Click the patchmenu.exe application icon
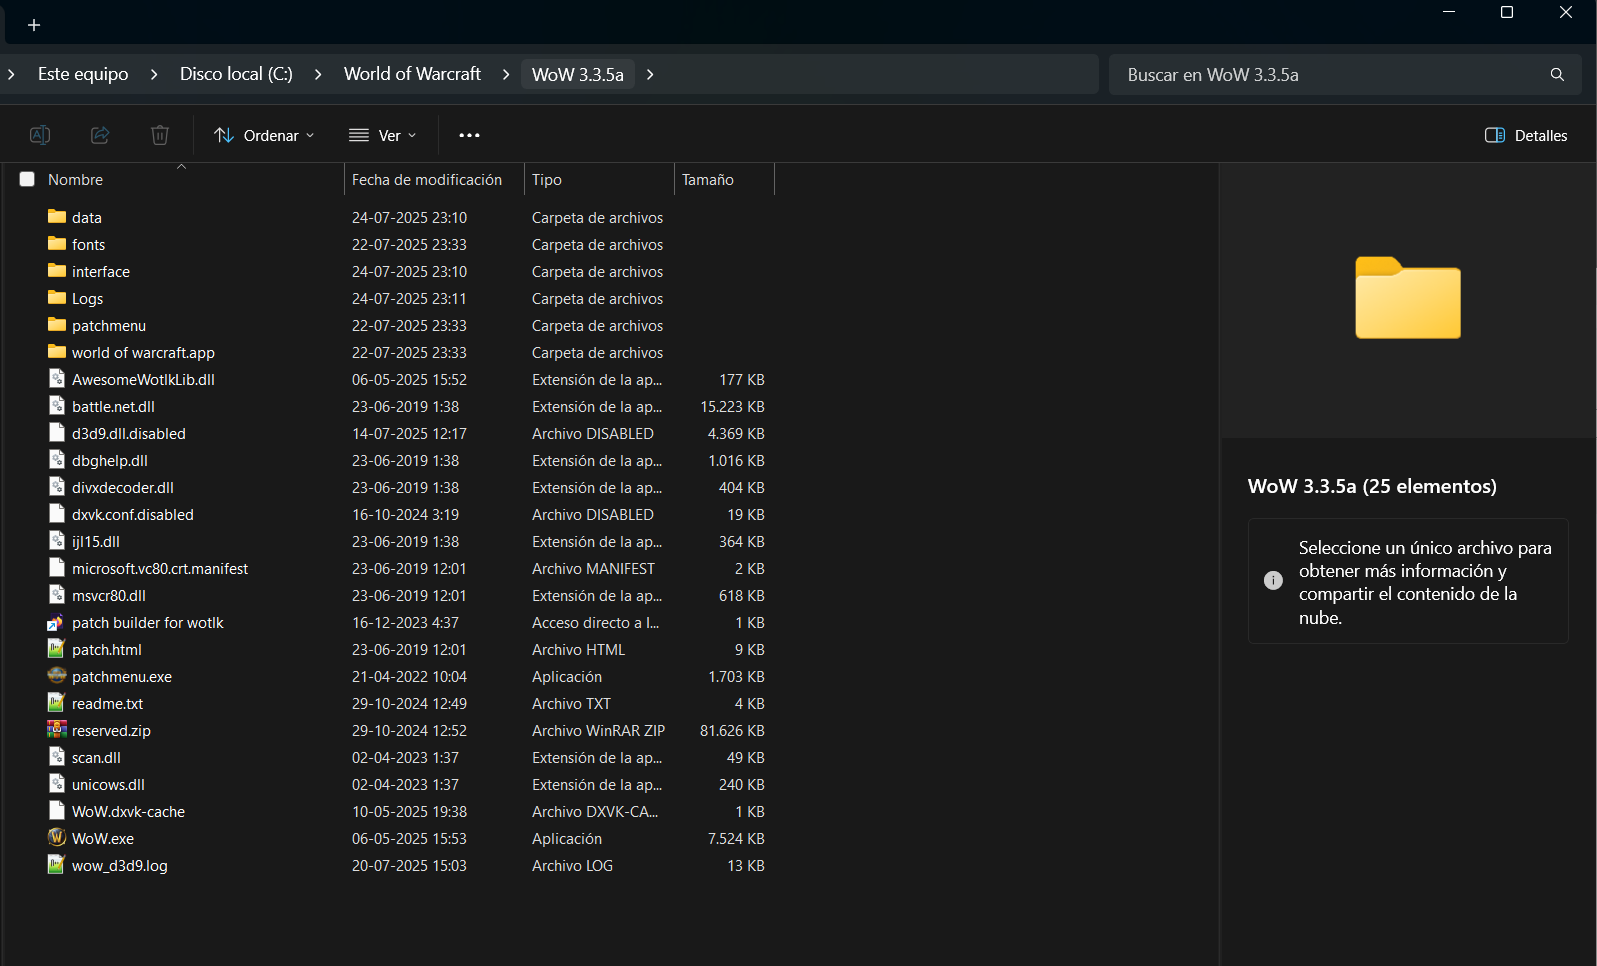The height and width of the screenshot is (966, 1597). (57, 675)
